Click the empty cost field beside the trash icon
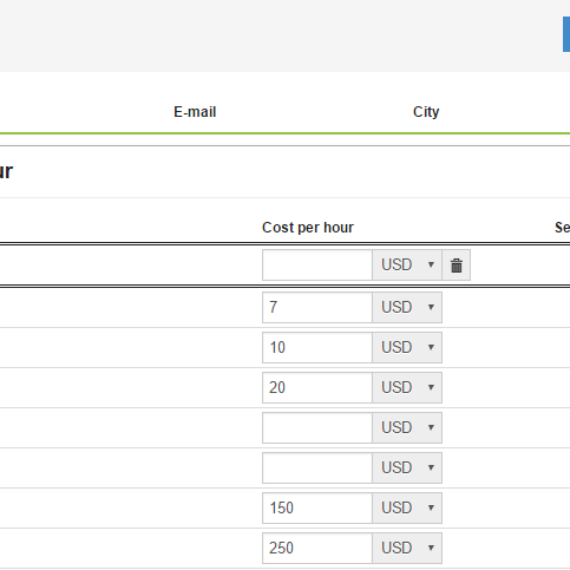The image size is (570, 570). click(317, 265)
